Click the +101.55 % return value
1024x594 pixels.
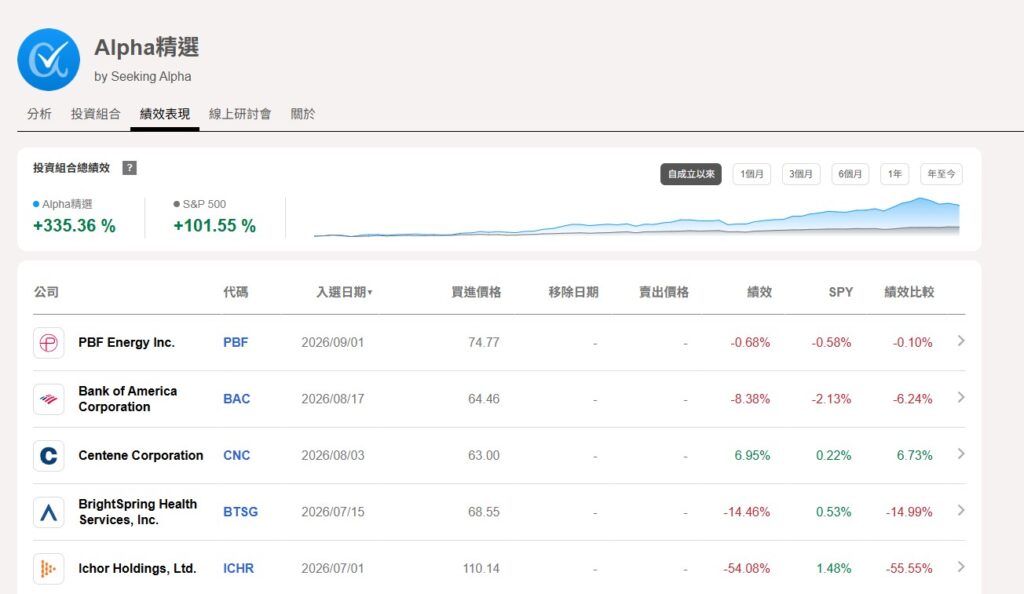tap(214, 226)
